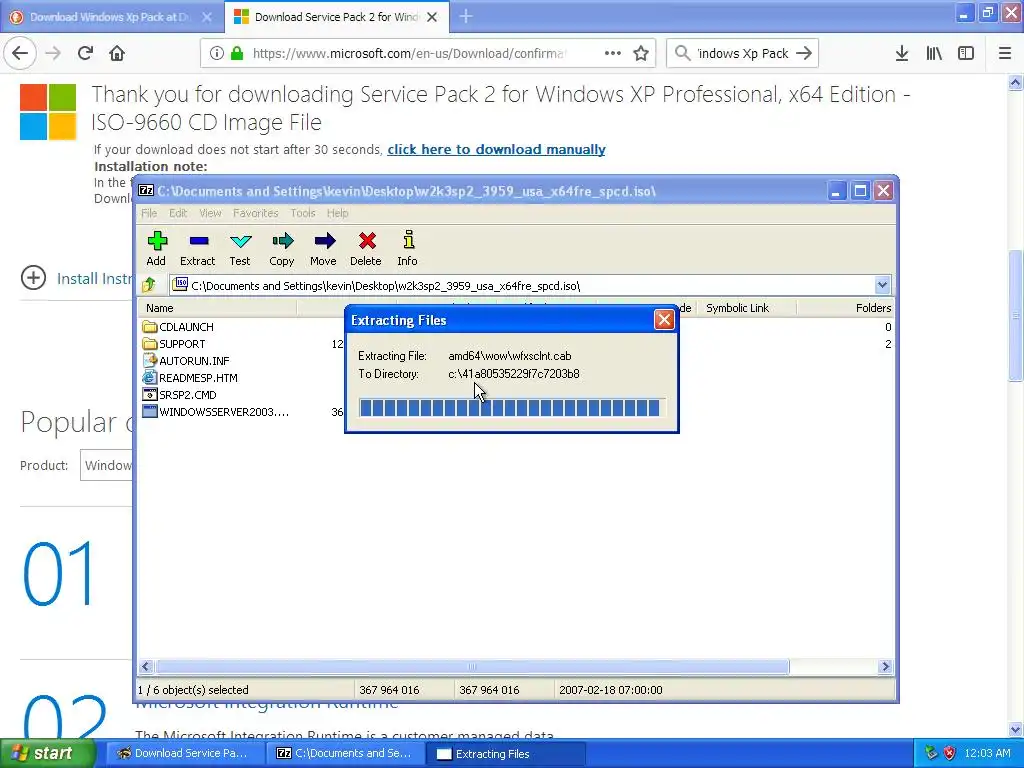Expand the 7-Zip address path dropdown
This screenshot has width=1024, height=768.
[x=882, y=285]
